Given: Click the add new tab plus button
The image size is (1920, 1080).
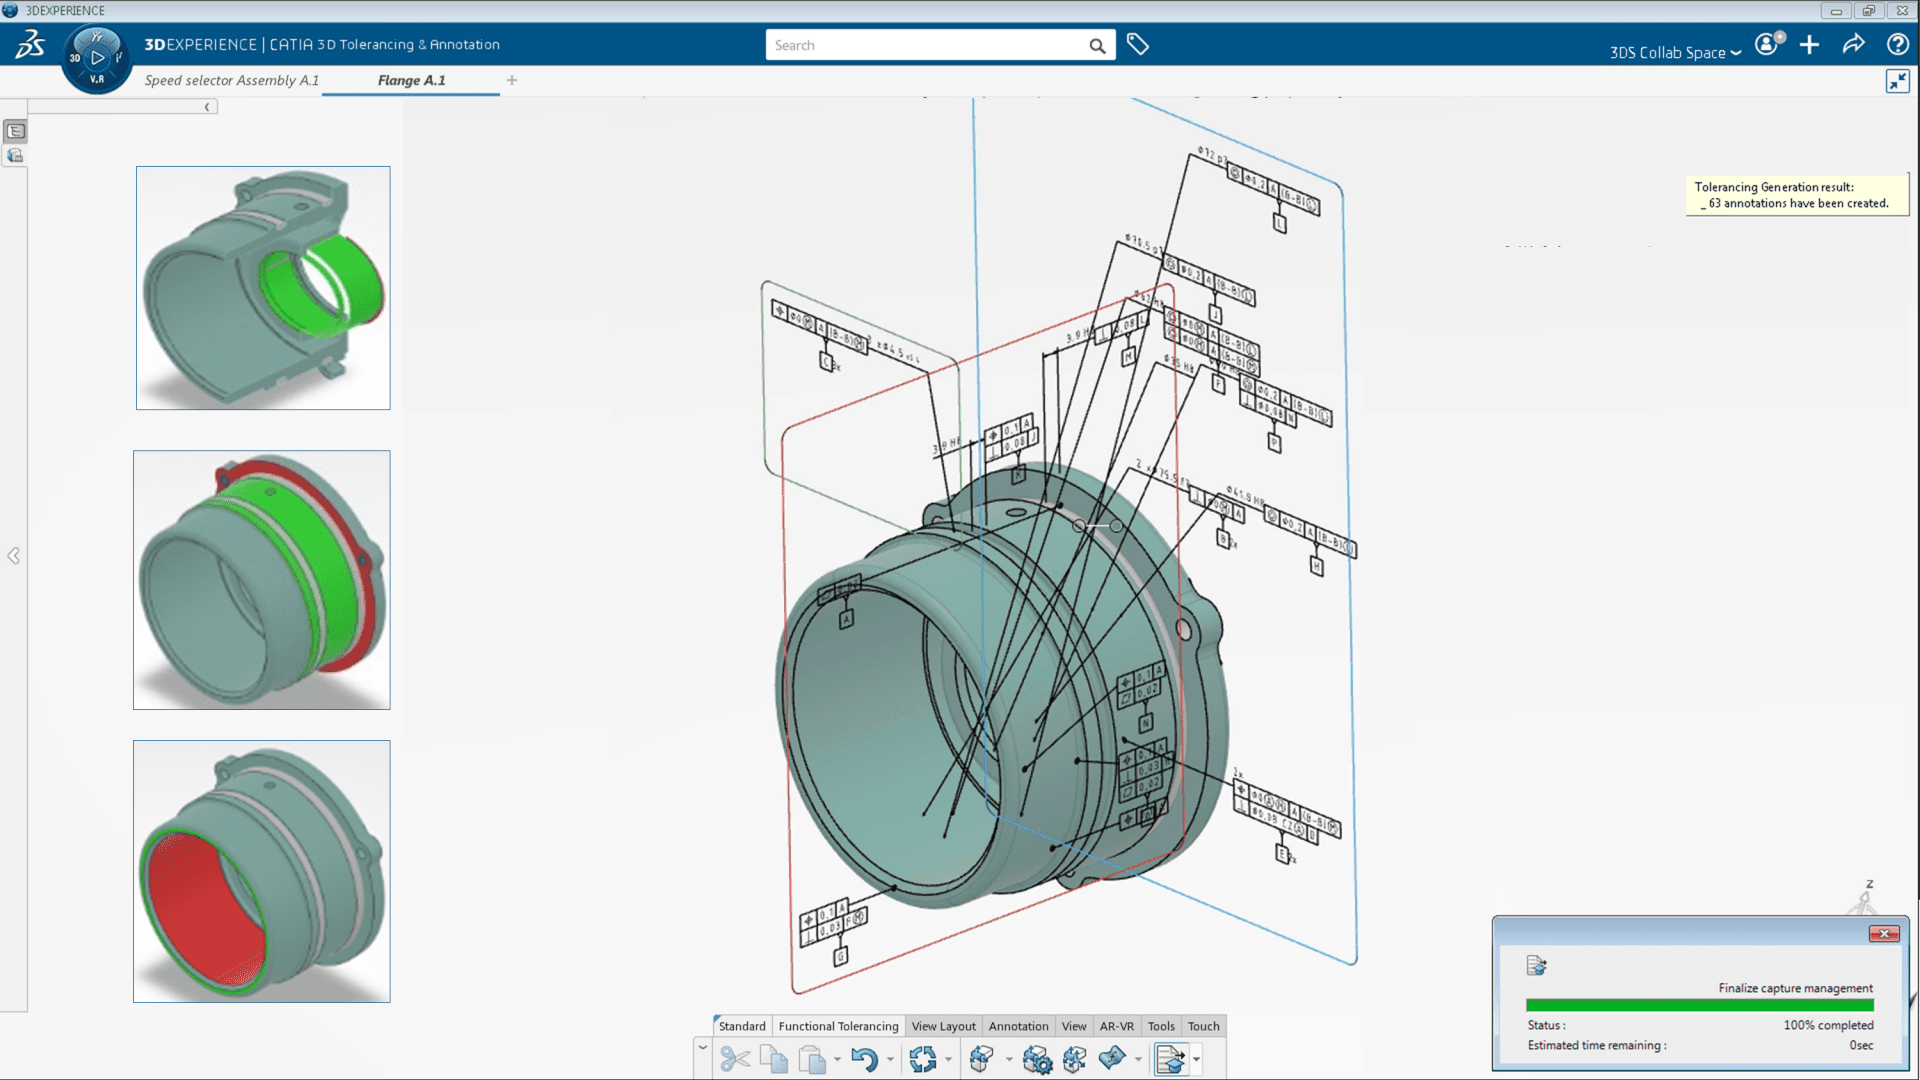Looking at the screenshot, I should pyautogui.click(x=512, y=80).
